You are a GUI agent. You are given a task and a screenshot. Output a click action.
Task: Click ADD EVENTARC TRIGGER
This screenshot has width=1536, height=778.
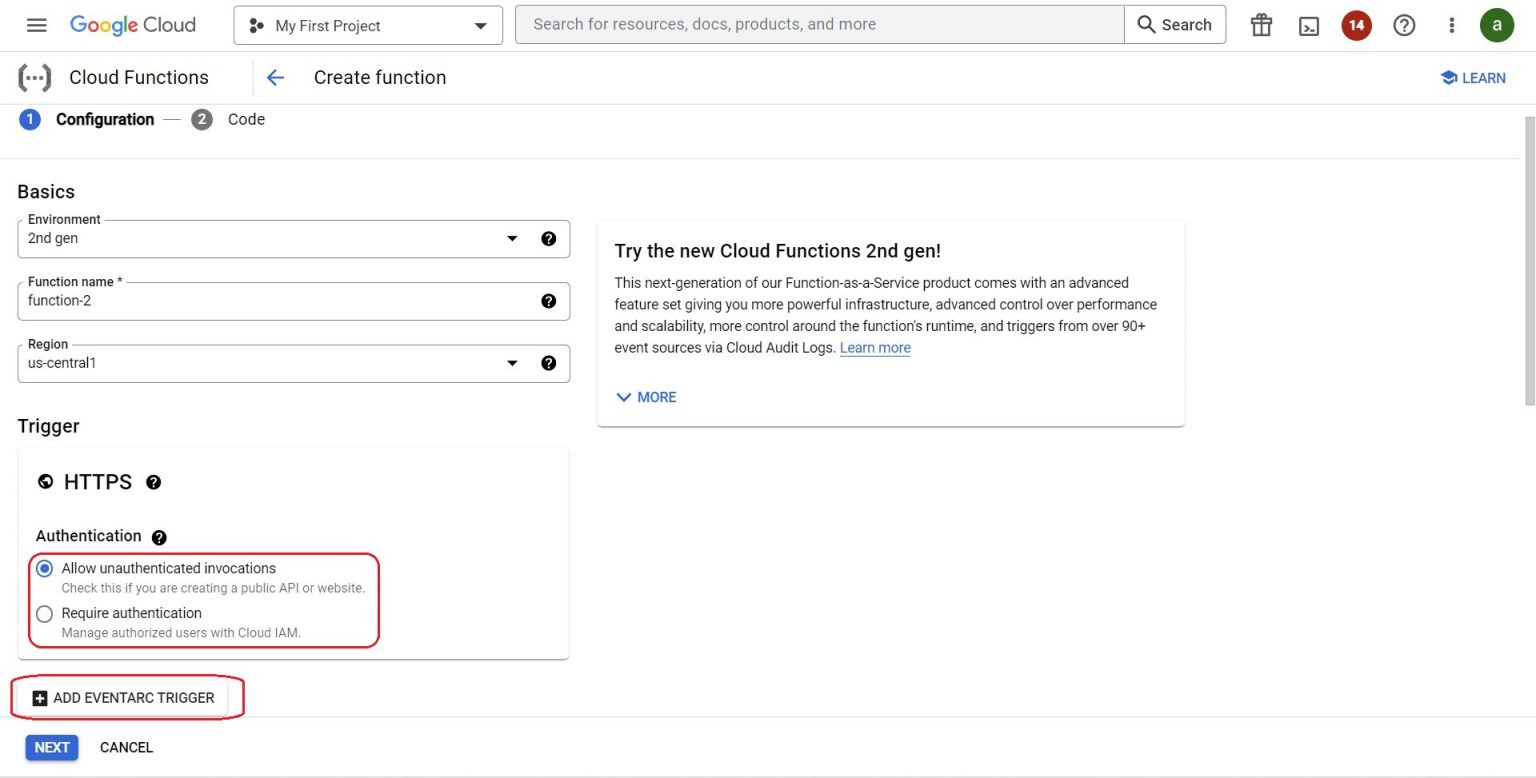[127, 697]
